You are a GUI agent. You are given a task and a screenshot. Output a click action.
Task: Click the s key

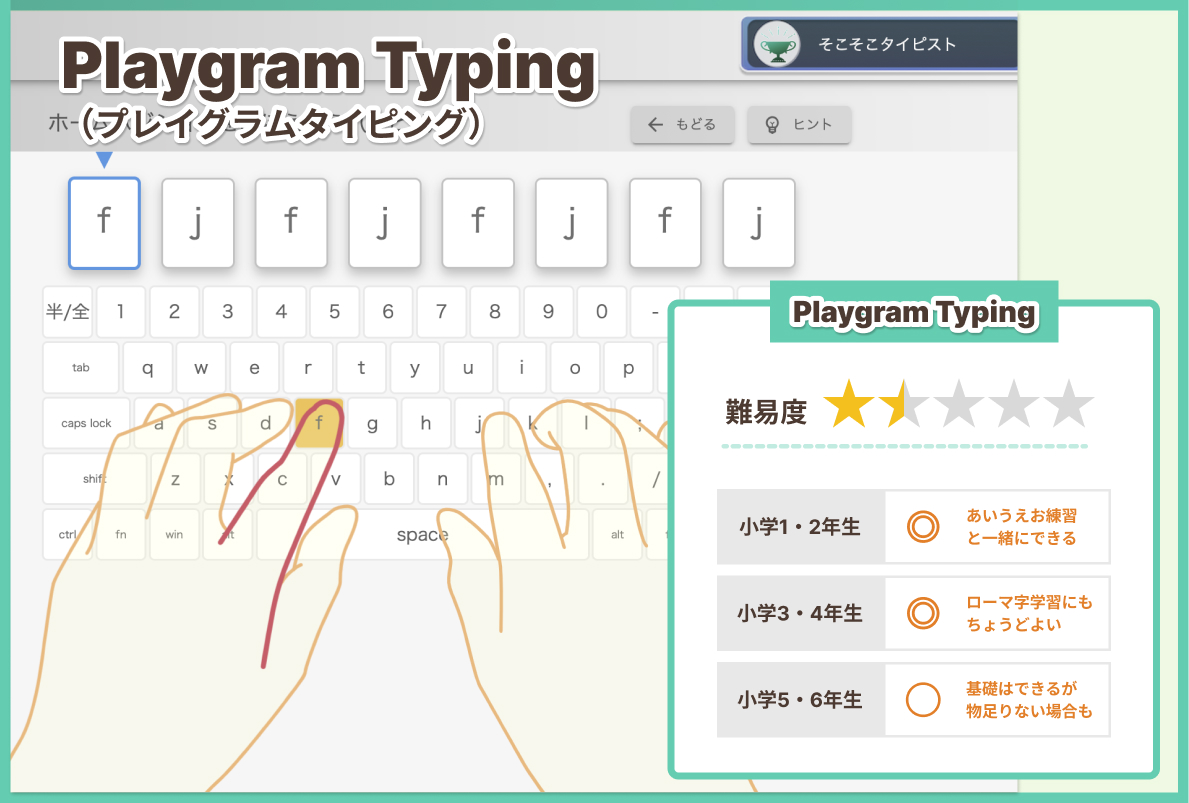212,423
